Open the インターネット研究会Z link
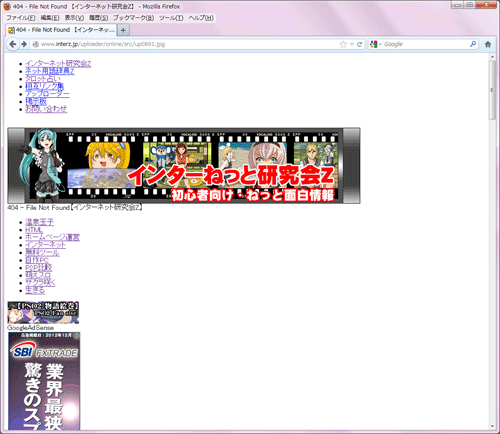The height and width of the screenshot is (434, 500). click(58, 63)
